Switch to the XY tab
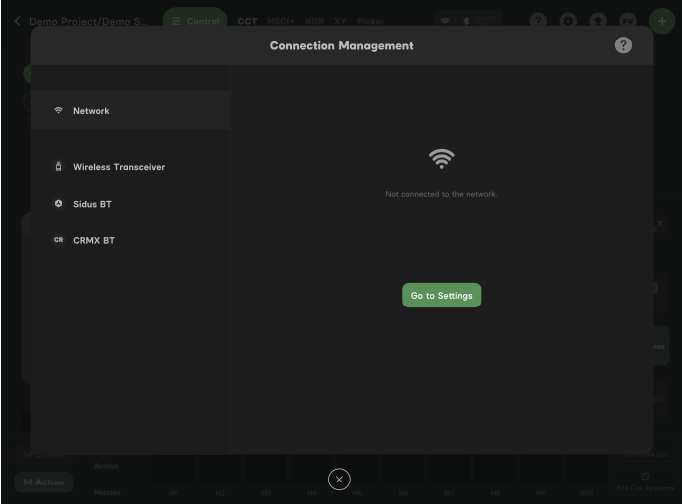Image resolution: width=682 pixels, height=504 pixels. point(340,21)
